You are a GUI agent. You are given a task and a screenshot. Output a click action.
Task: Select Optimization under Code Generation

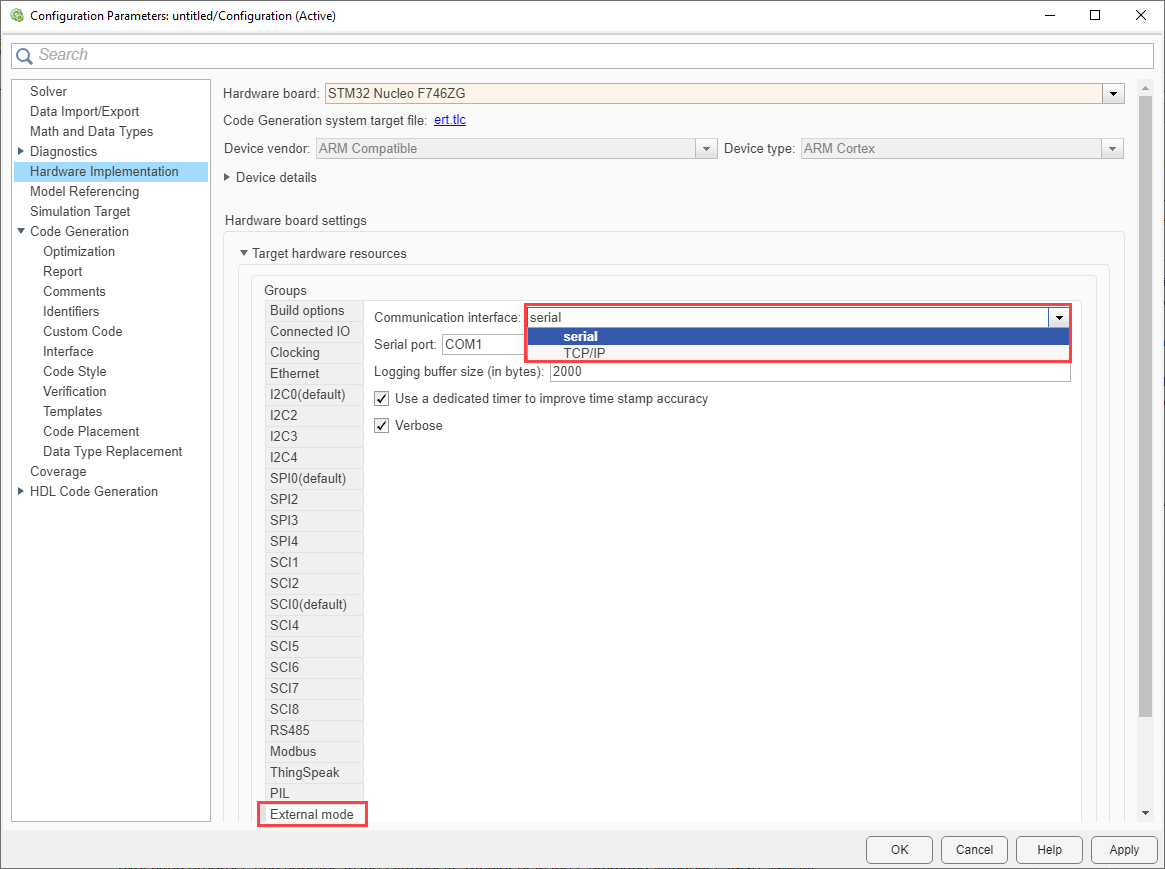pos(79,252)
